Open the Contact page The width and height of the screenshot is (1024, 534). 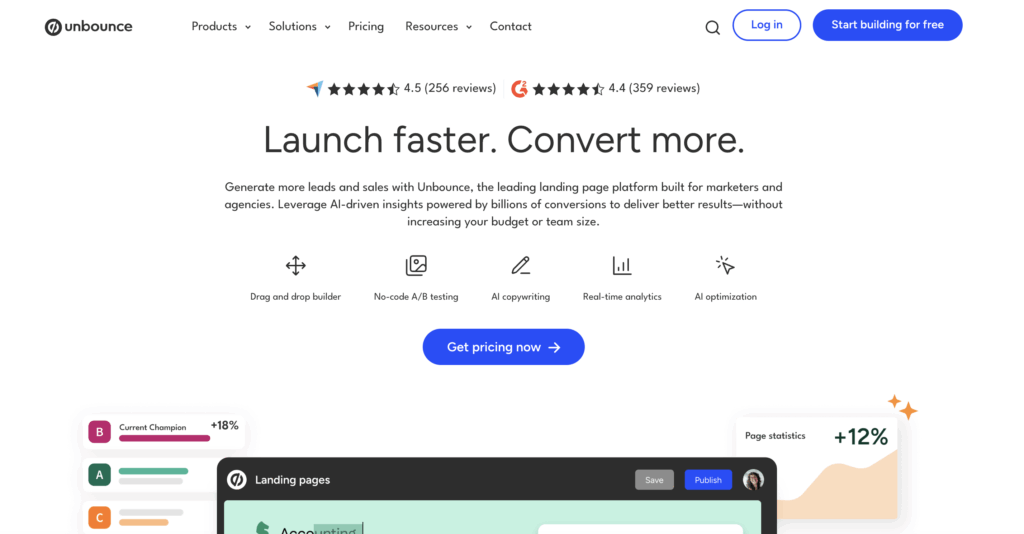click(x=510, y=27)
